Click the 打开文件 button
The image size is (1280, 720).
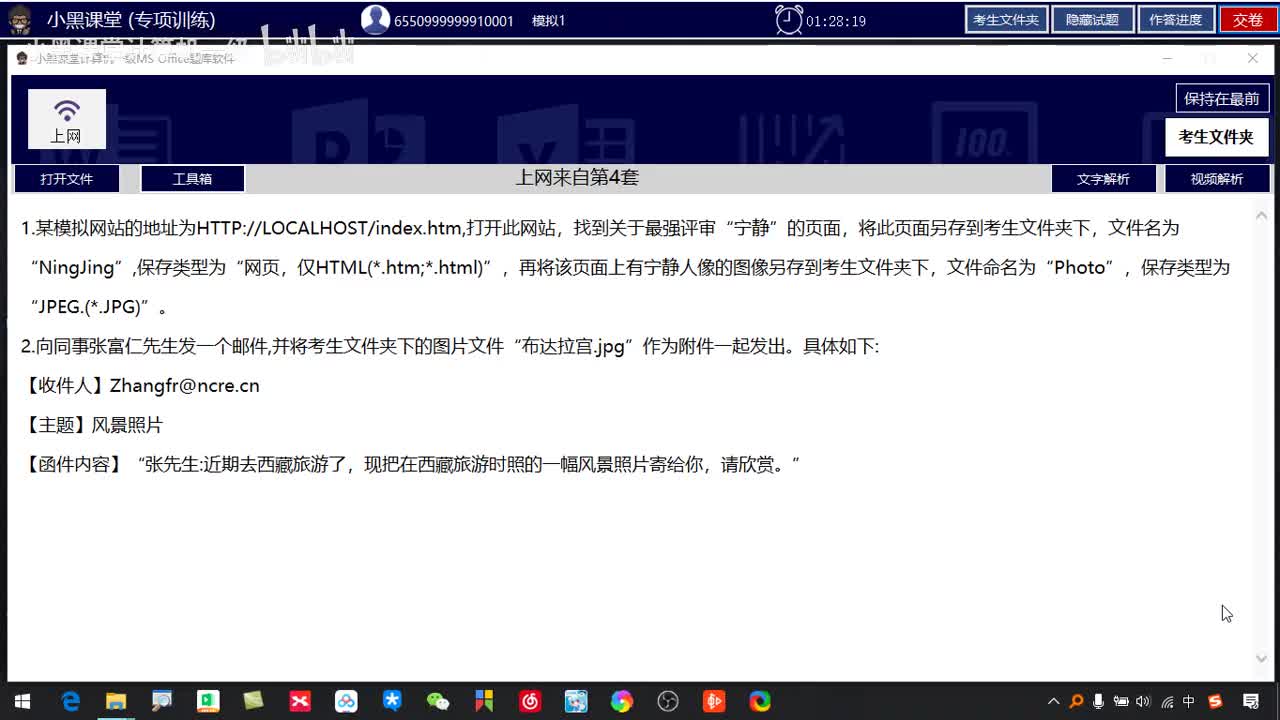click(66, 179)
